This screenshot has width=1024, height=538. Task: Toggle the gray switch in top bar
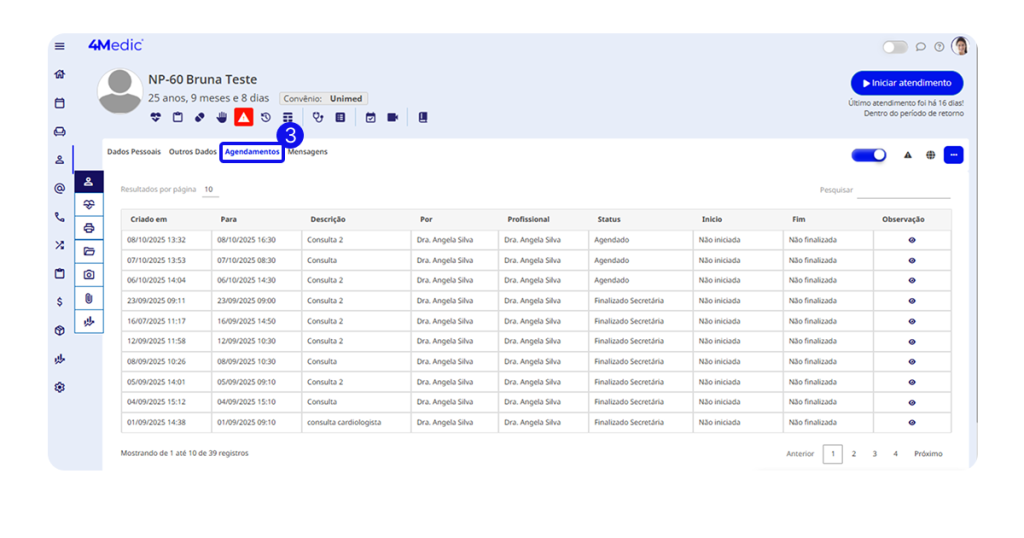pos(894,47)
